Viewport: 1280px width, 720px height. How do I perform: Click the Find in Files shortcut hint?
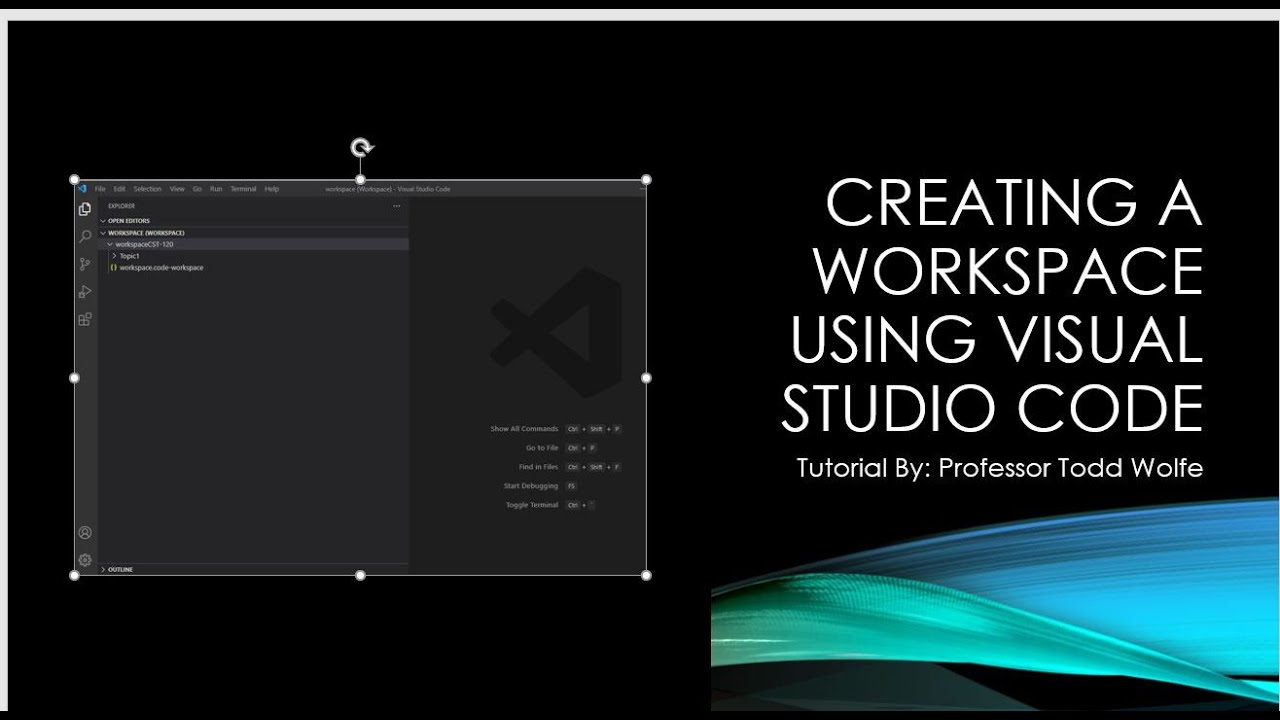(x=569, y=467)
